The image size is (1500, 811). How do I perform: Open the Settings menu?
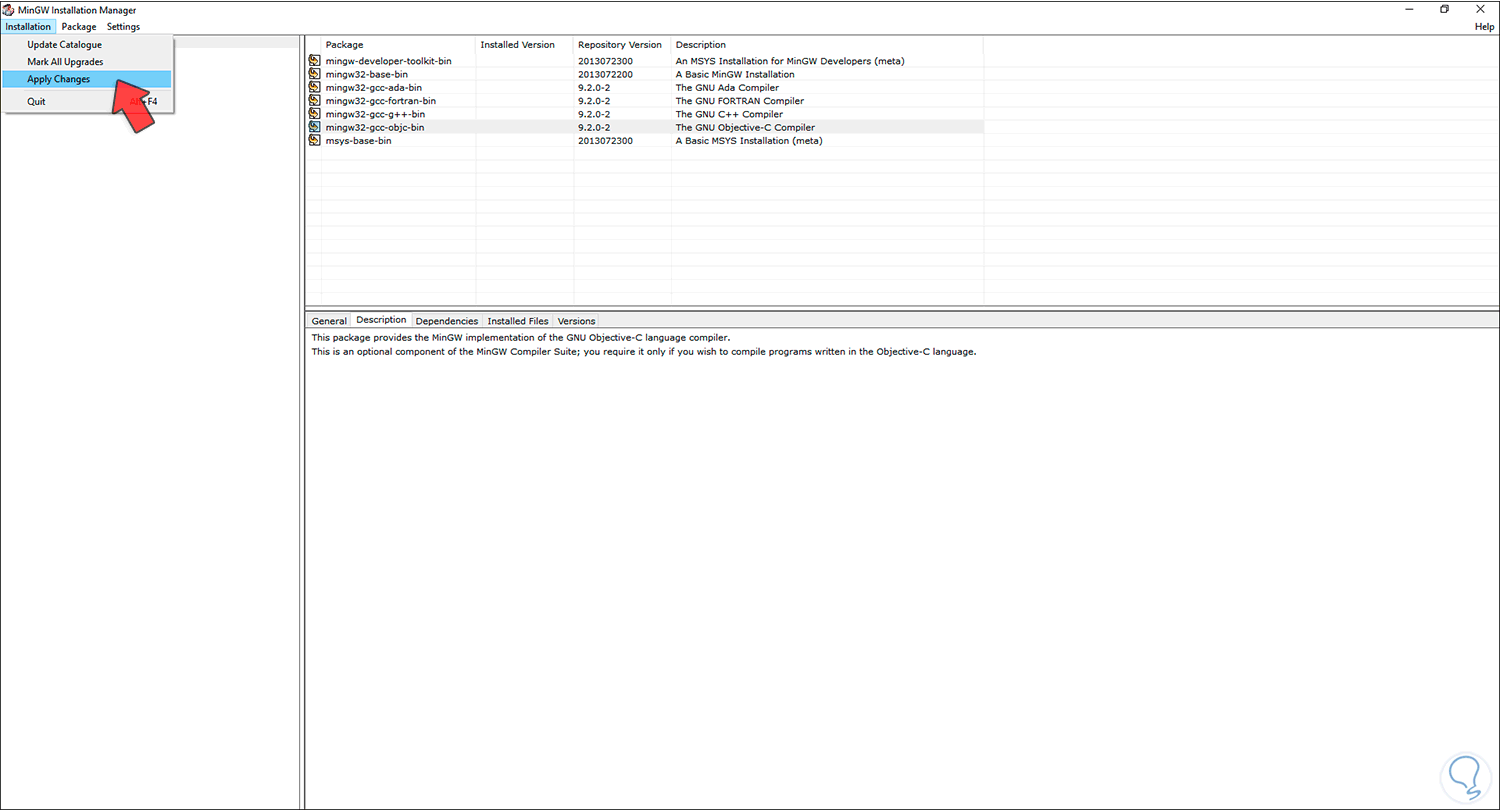coord(124,26)
